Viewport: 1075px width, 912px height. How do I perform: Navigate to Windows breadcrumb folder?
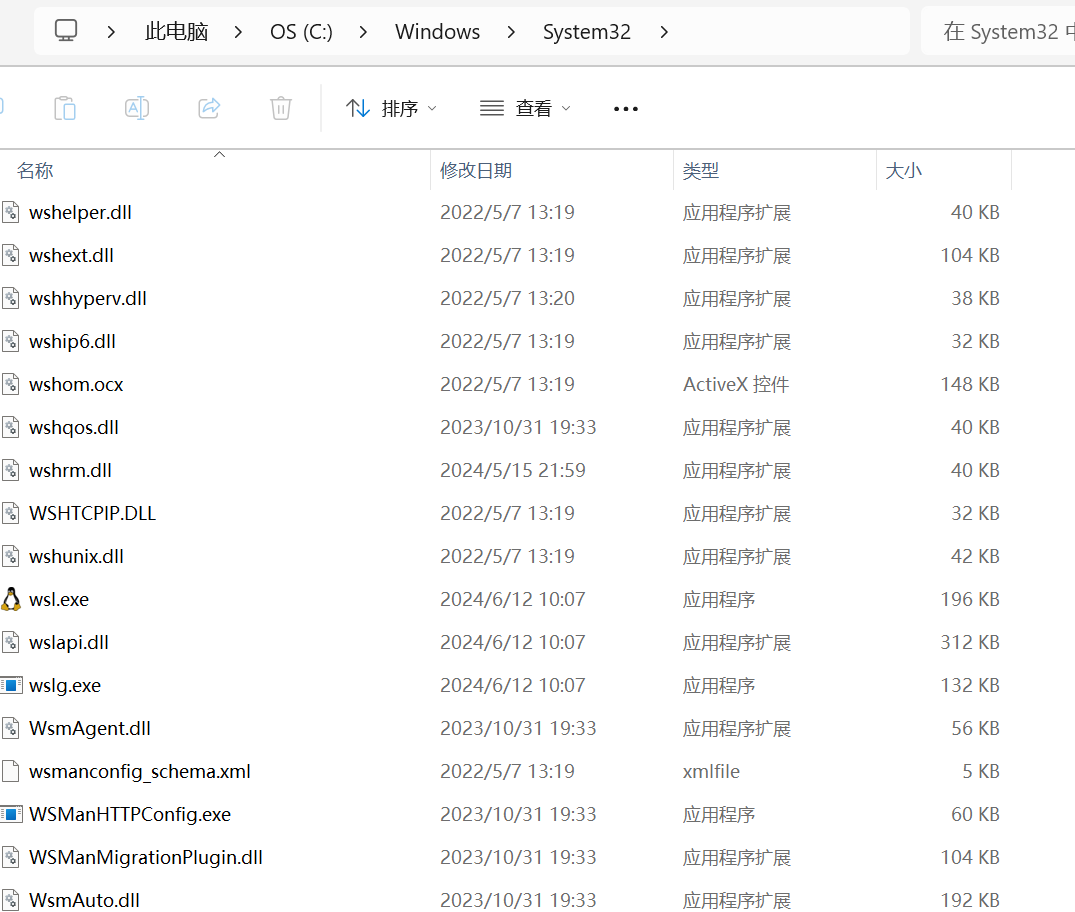click(x=437, y=32)
